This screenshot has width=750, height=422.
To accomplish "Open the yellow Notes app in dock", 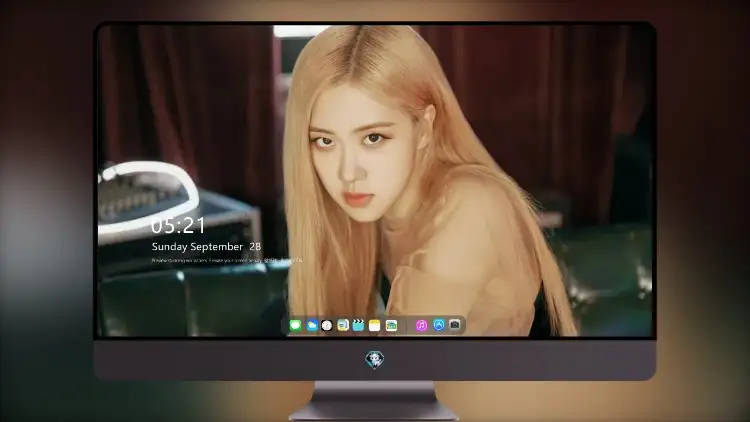I will (375, 325).
